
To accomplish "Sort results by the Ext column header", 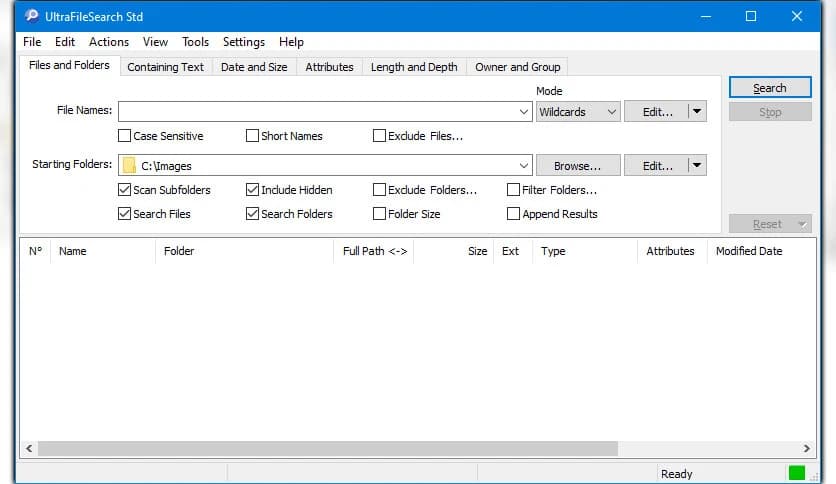I will pyautogui.click(x=512, y=251).
